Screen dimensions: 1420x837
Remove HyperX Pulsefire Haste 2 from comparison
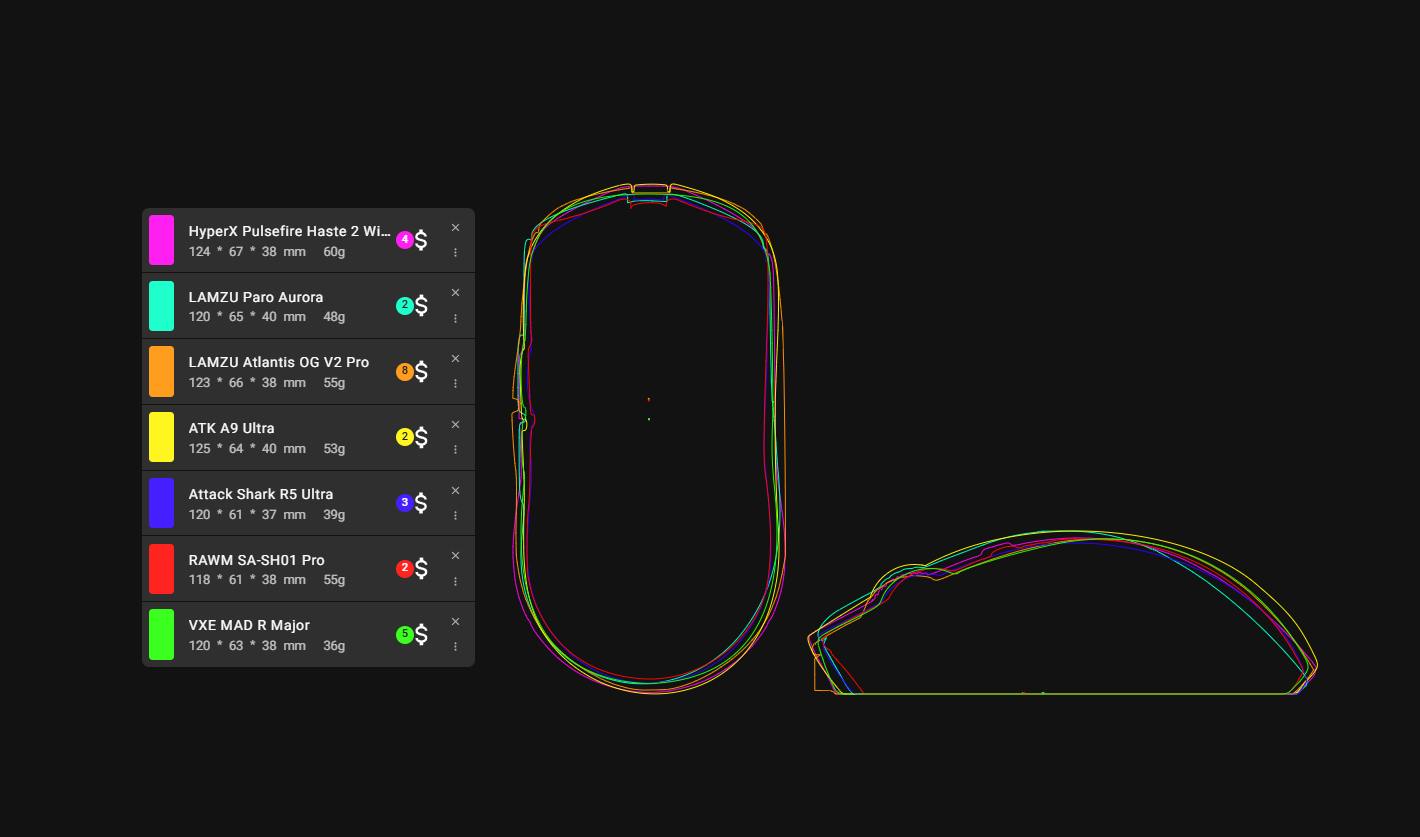point(455,228)
